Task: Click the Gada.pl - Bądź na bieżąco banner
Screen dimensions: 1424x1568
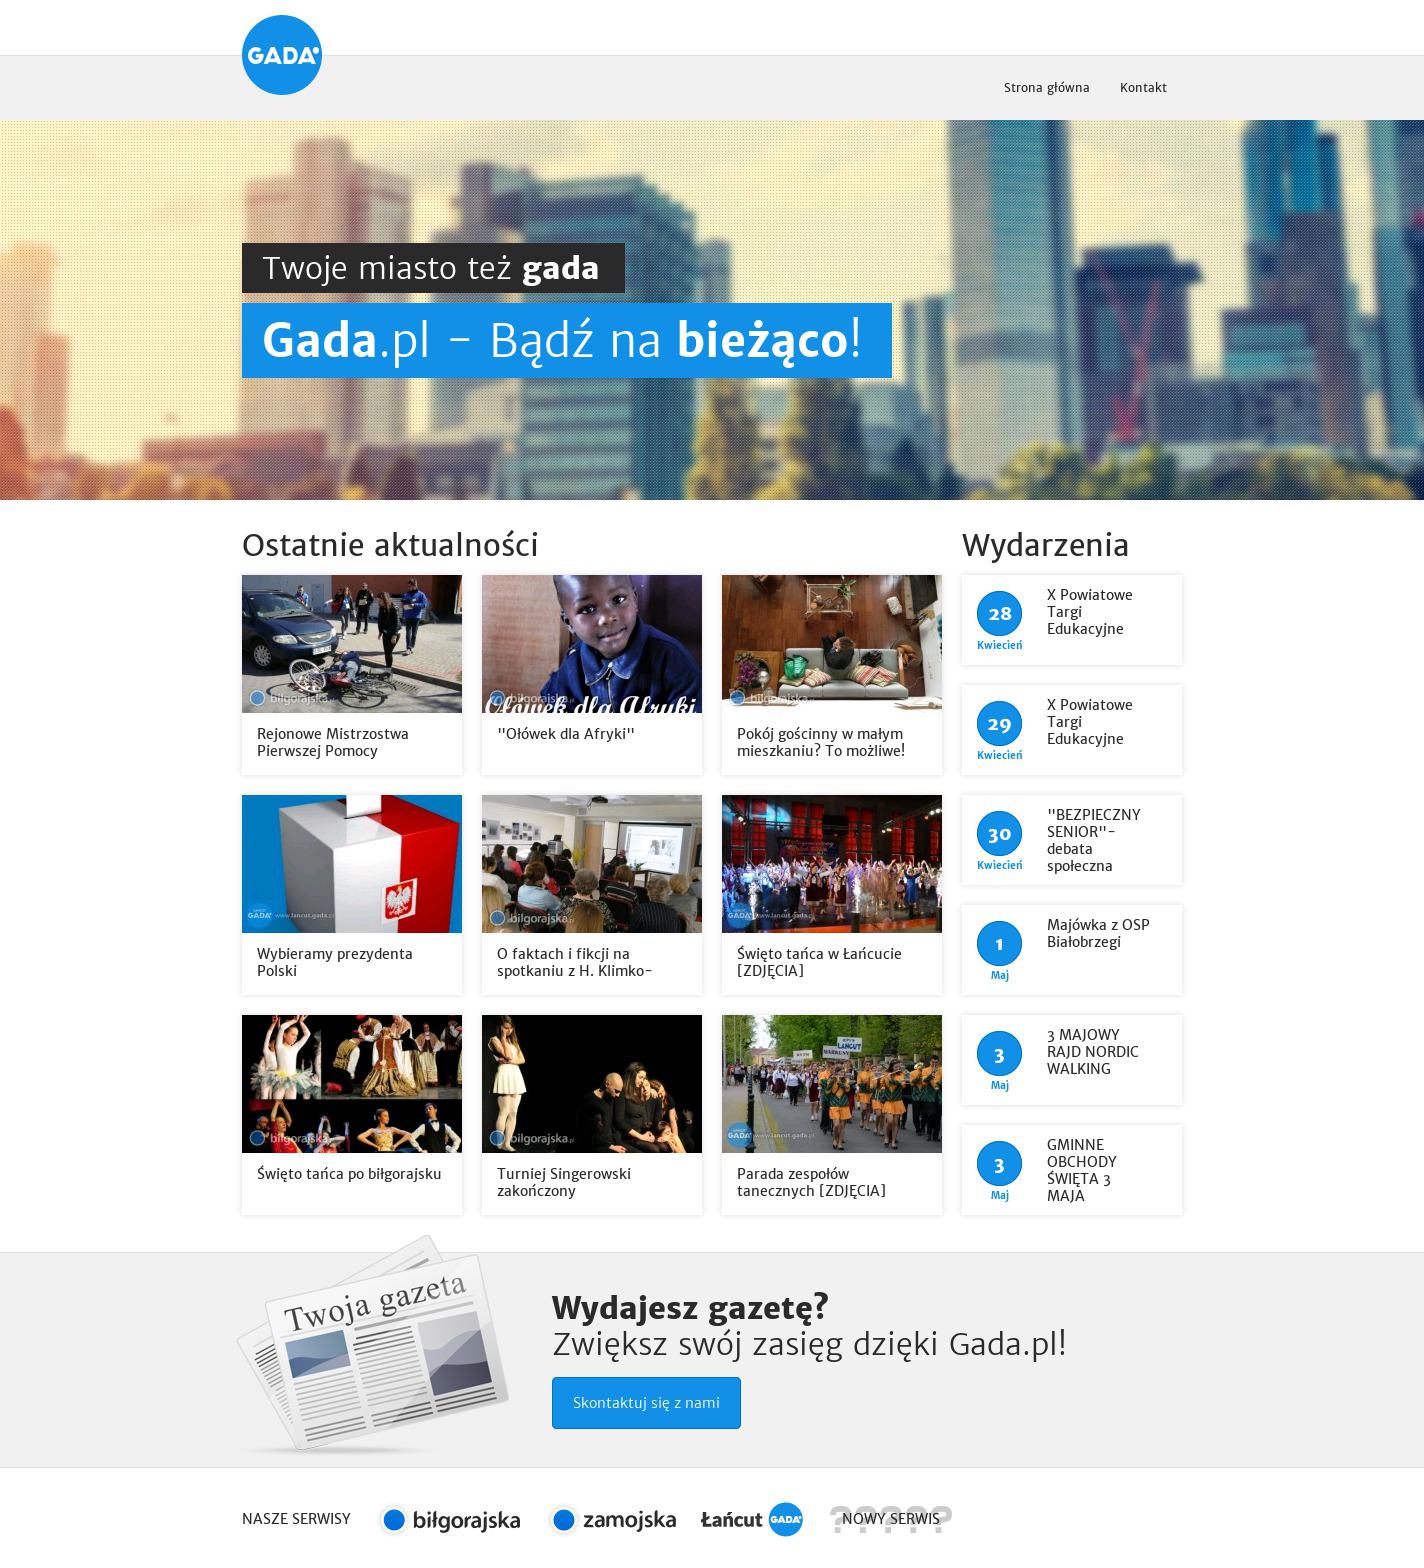Action: pos(567,340)
